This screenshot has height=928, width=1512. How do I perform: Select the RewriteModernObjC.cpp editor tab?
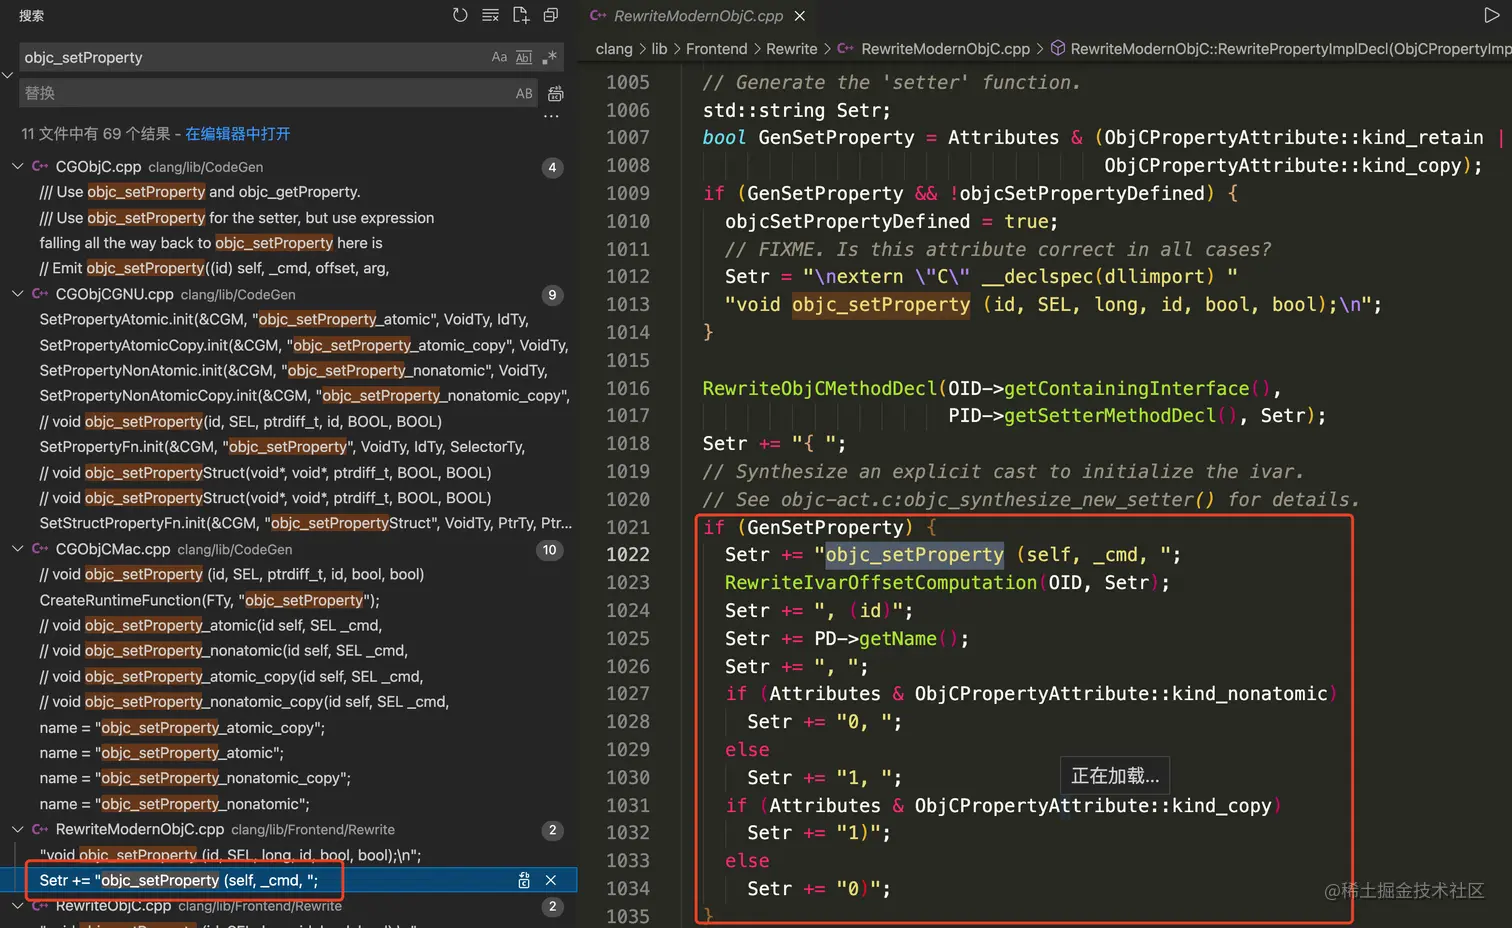698,16
